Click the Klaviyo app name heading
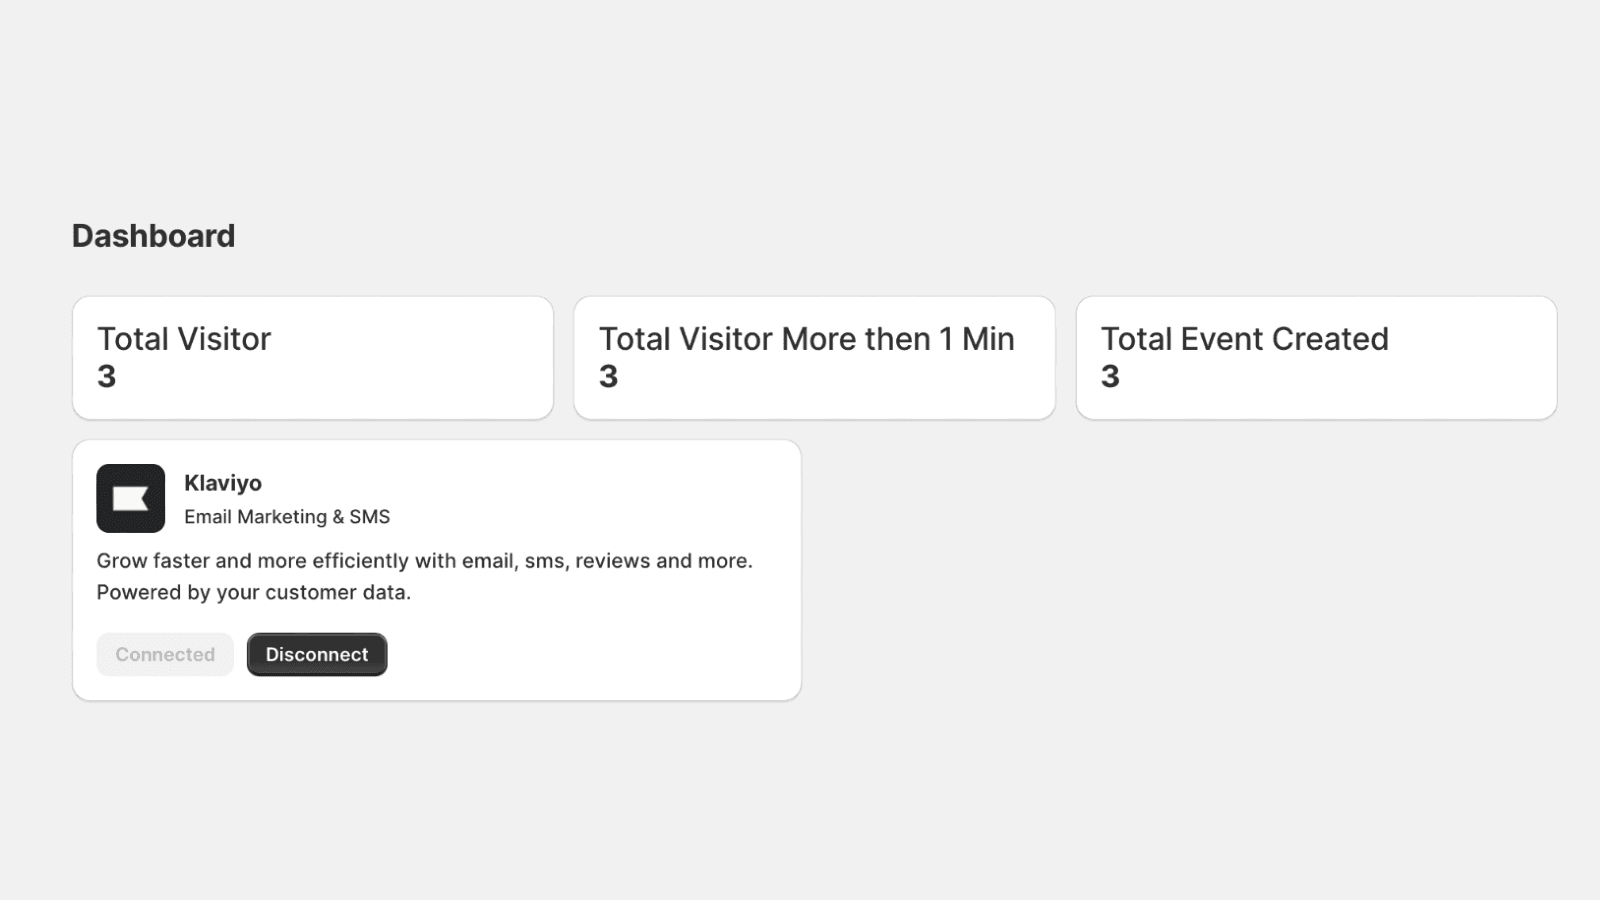Viewport: 1600px width, 900px height. 223,483
